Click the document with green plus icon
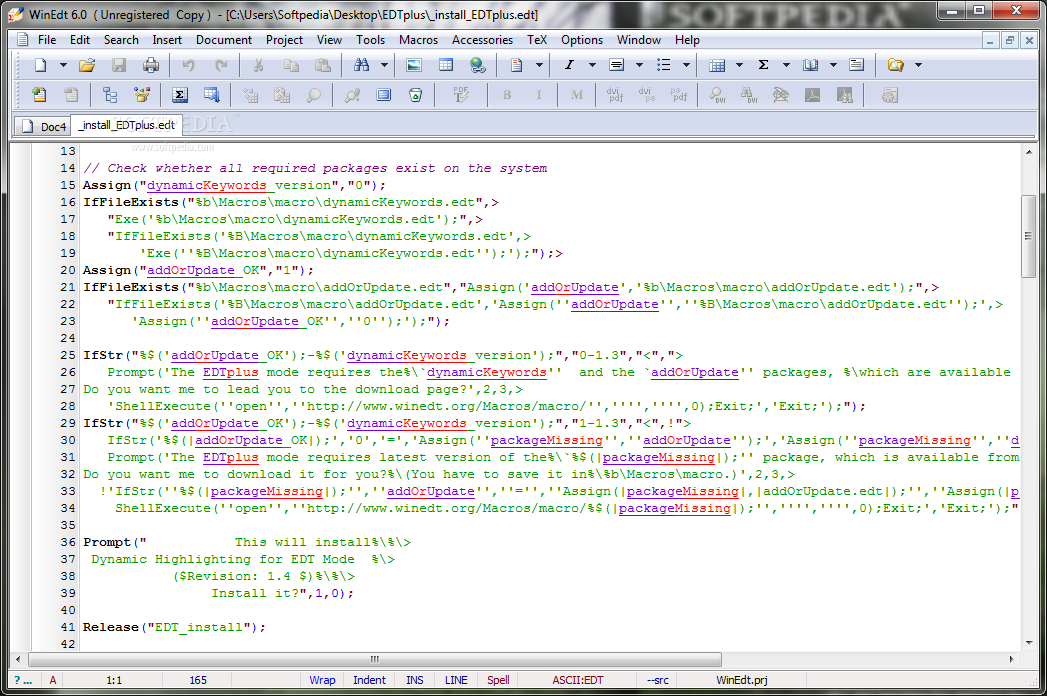The height and width of the screenshot is (696, 1047). (x=39, y=96)
